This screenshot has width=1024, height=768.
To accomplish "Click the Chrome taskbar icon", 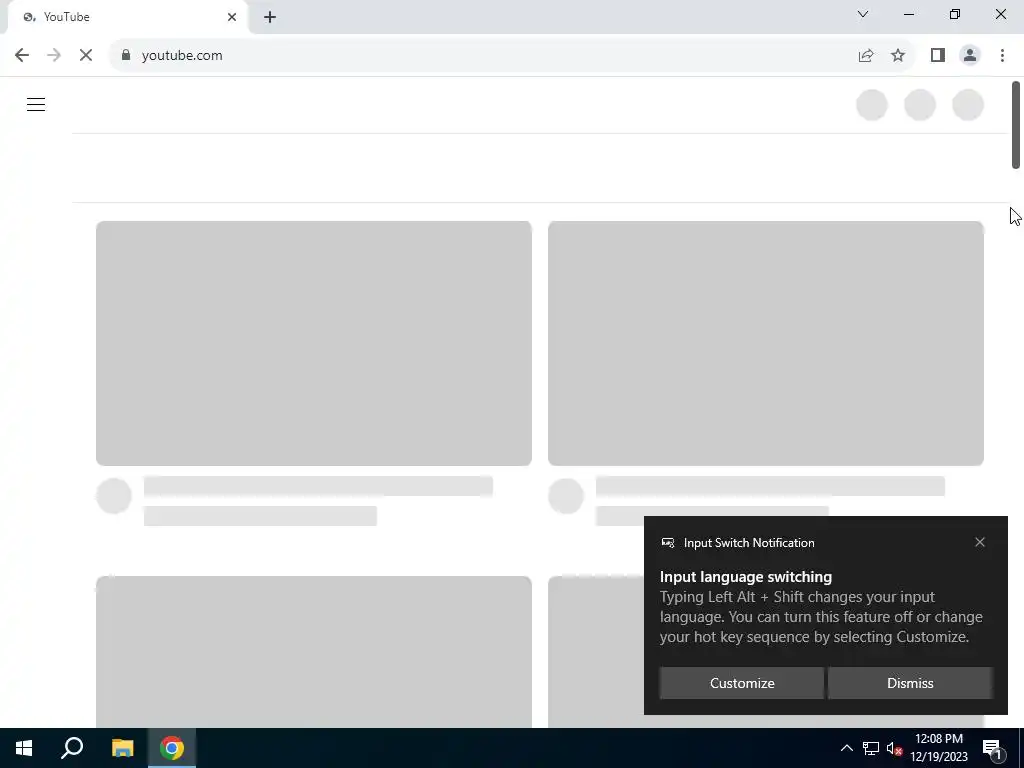I will click(x=172, y=748).
